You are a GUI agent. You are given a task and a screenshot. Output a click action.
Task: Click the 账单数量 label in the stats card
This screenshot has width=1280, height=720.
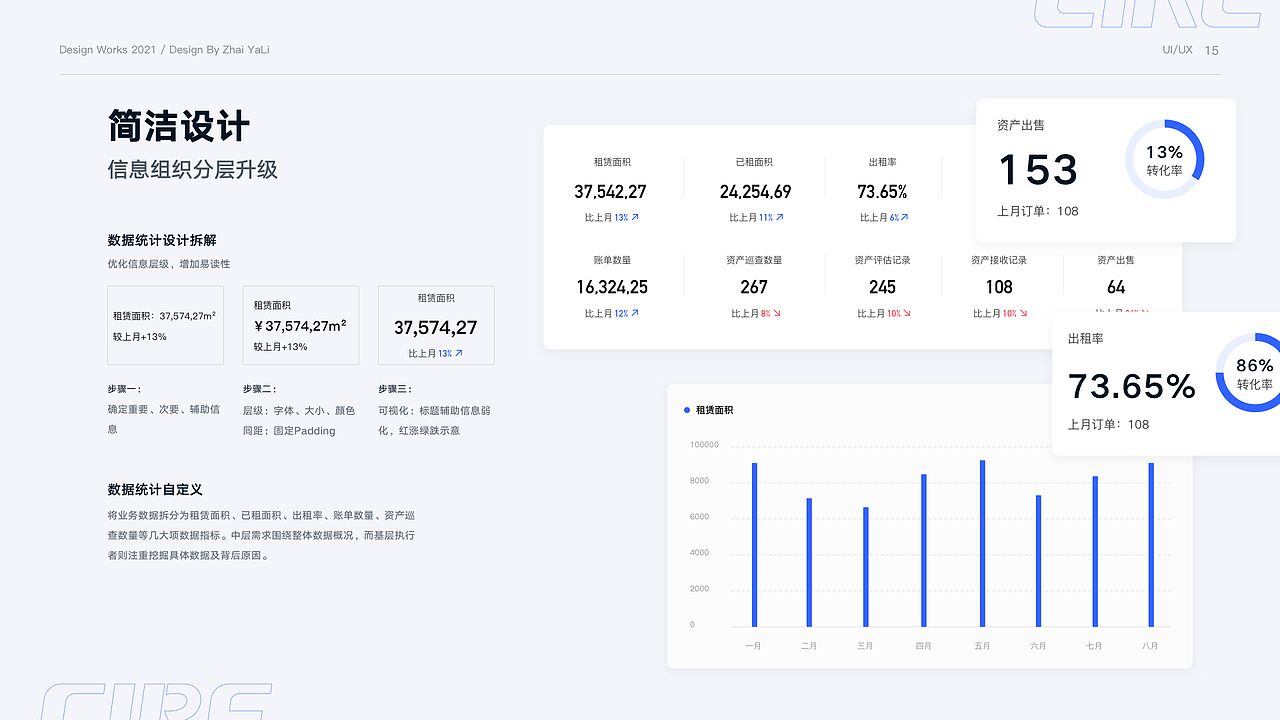point(612,260)
